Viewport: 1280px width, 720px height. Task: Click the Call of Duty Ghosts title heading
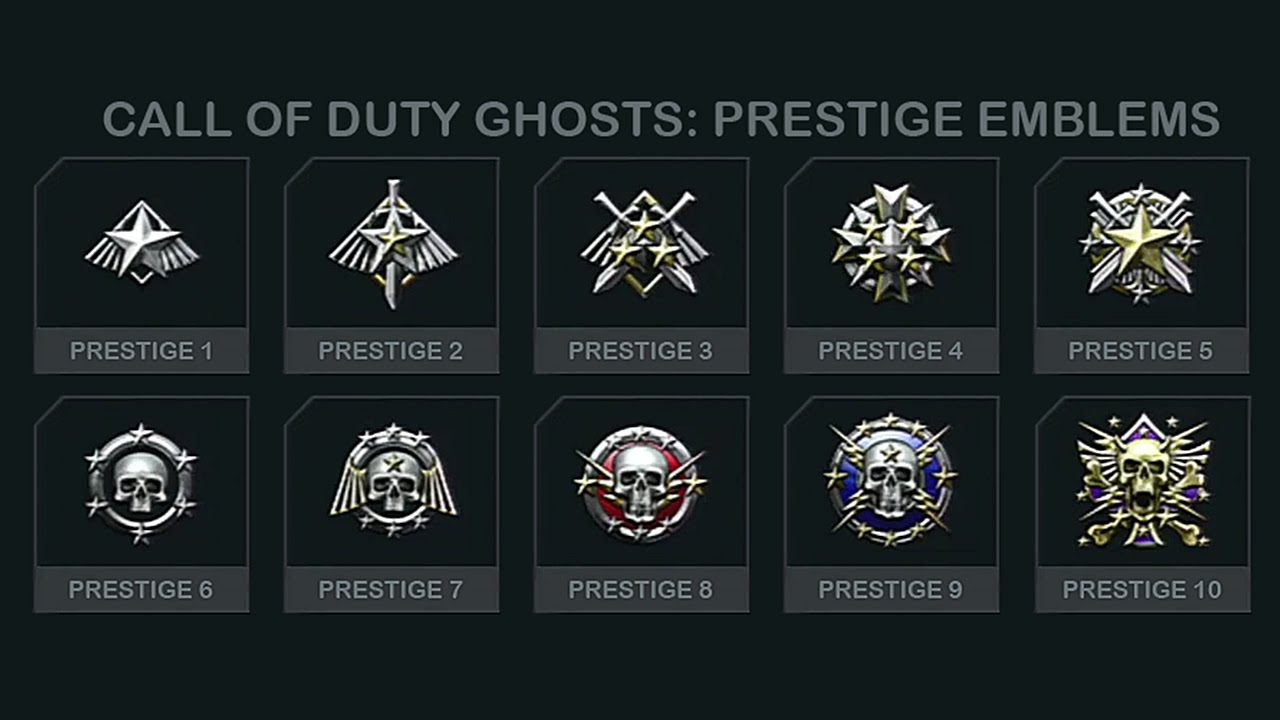pyautogui.click(x=660, y=119)
